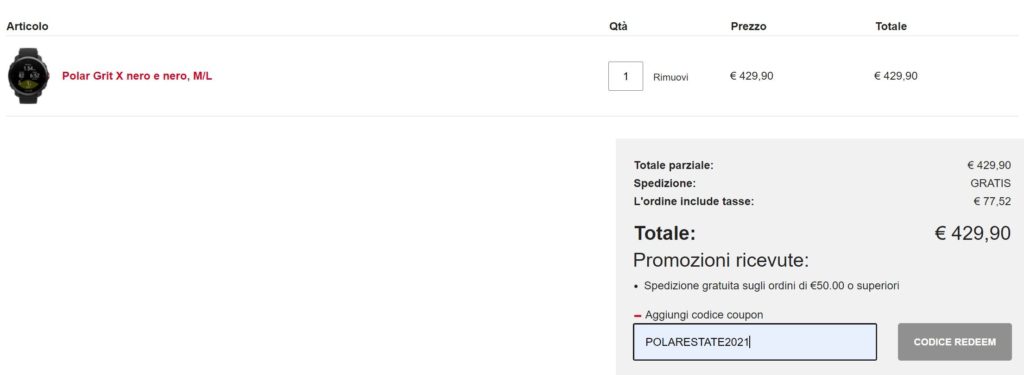The image size is (1024, 375).
Task: Select the GRATIS shipping value
Action: click(x=991, y=184)
